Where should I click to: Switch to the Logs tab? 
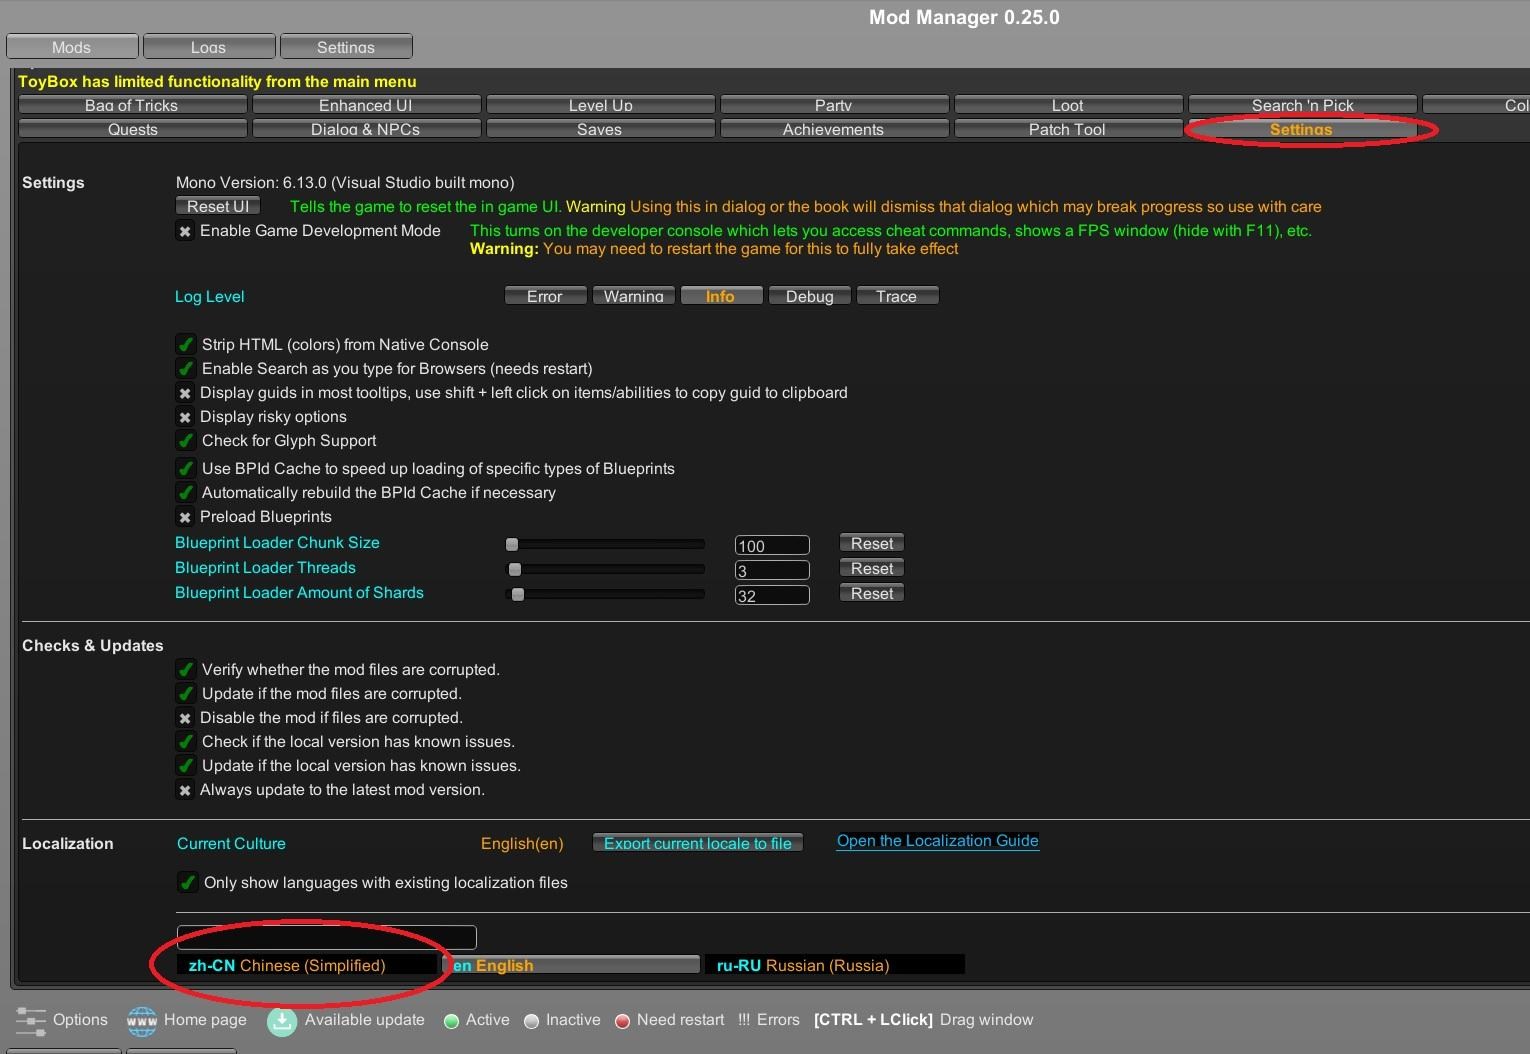coord(208,46)
